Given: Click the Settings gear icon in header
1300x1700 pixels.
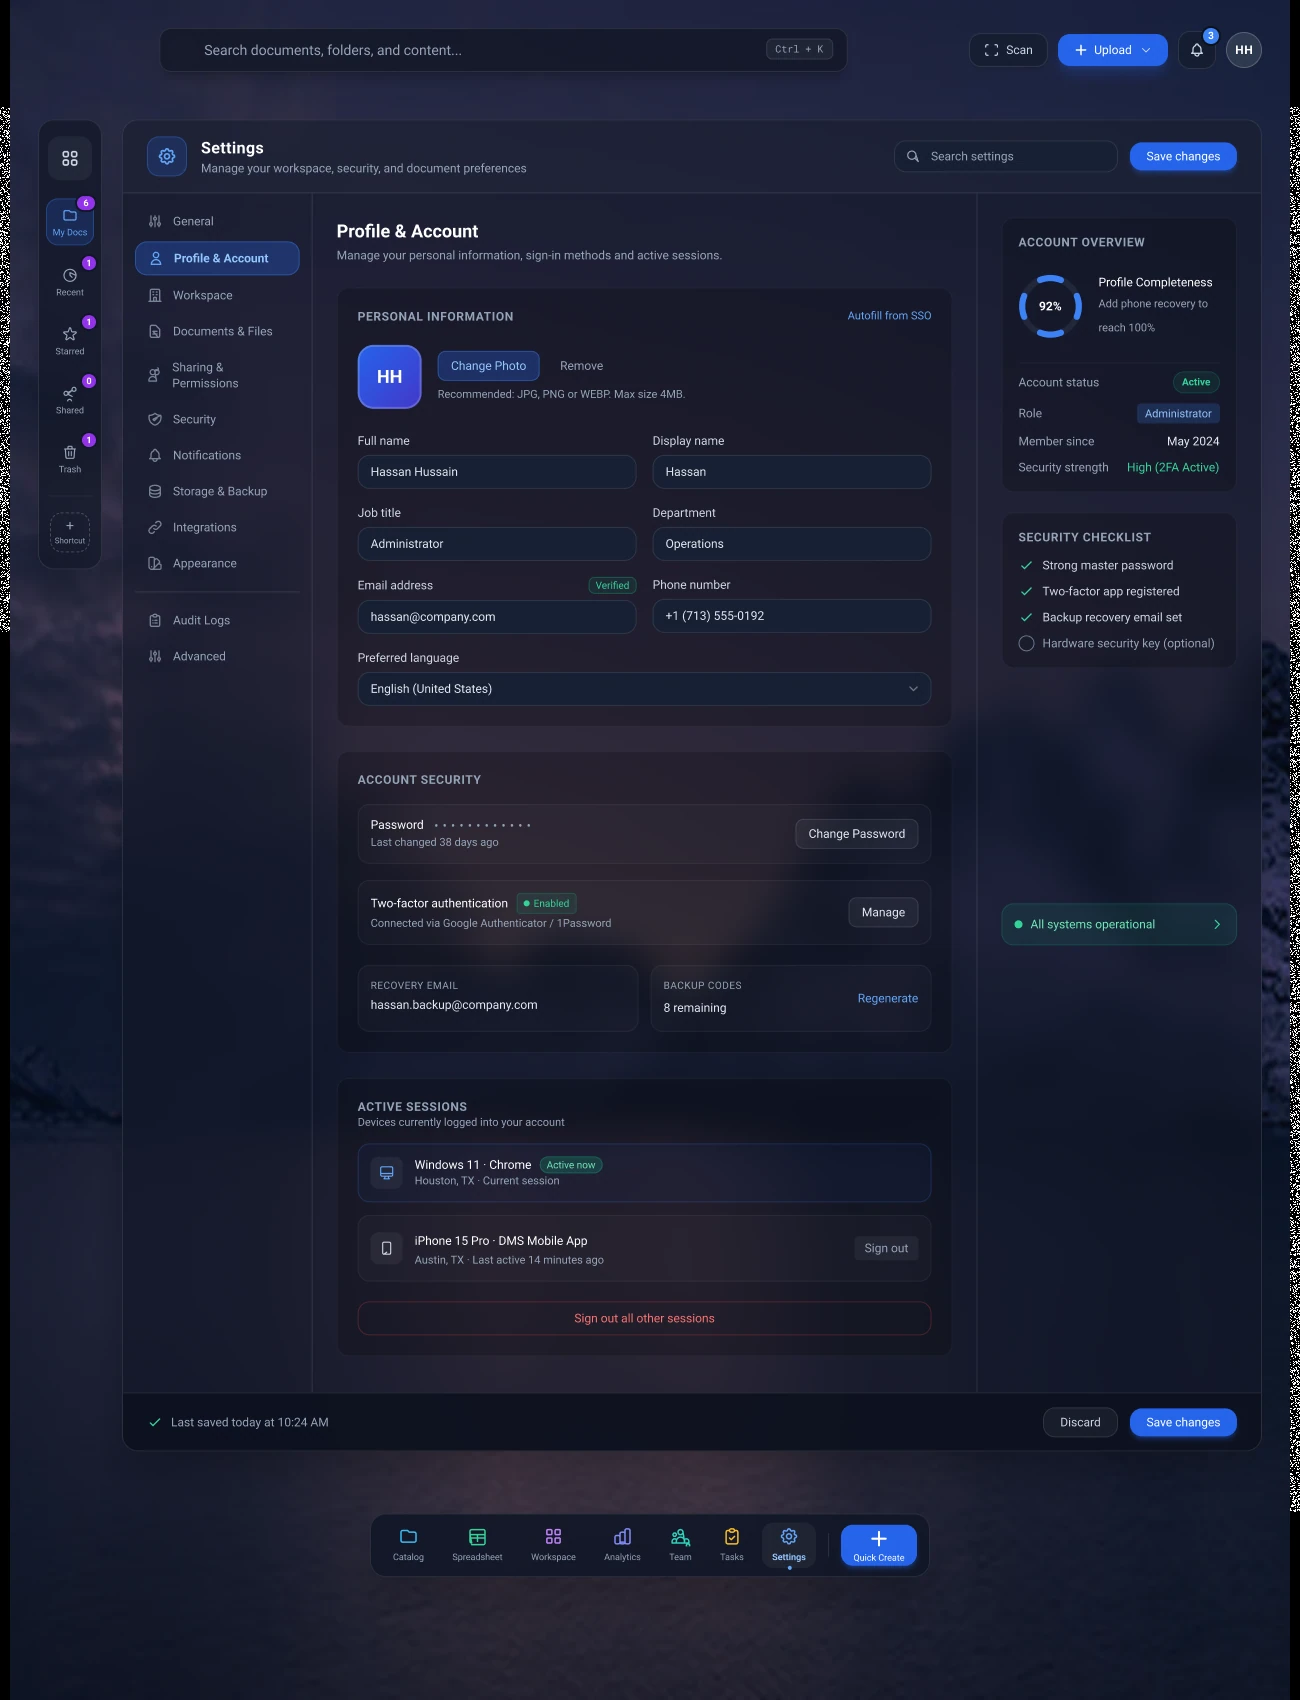Looking at the screenshot, I should (167, 156).
